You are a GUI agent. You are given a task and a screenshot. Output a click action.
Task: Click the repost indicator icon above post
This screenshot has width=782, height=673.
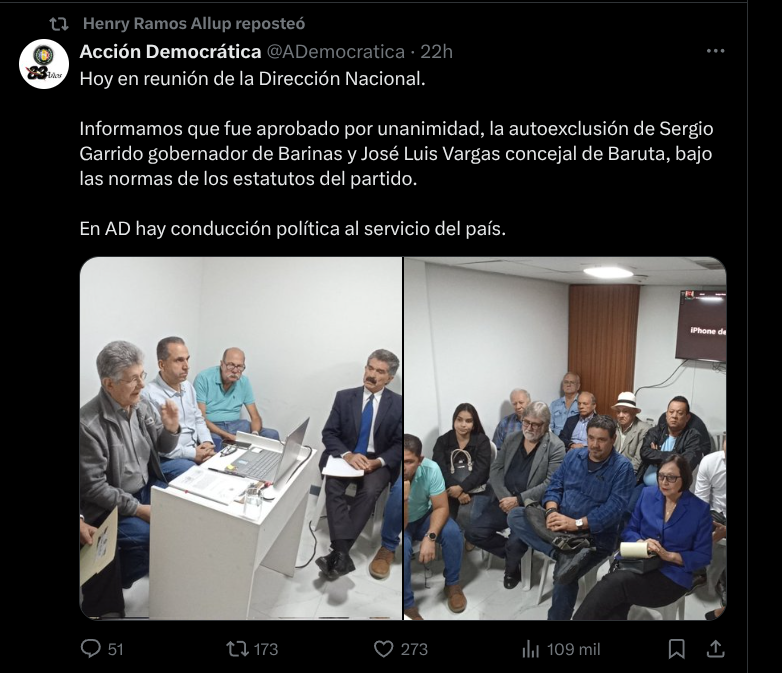[x=59, y=24]
